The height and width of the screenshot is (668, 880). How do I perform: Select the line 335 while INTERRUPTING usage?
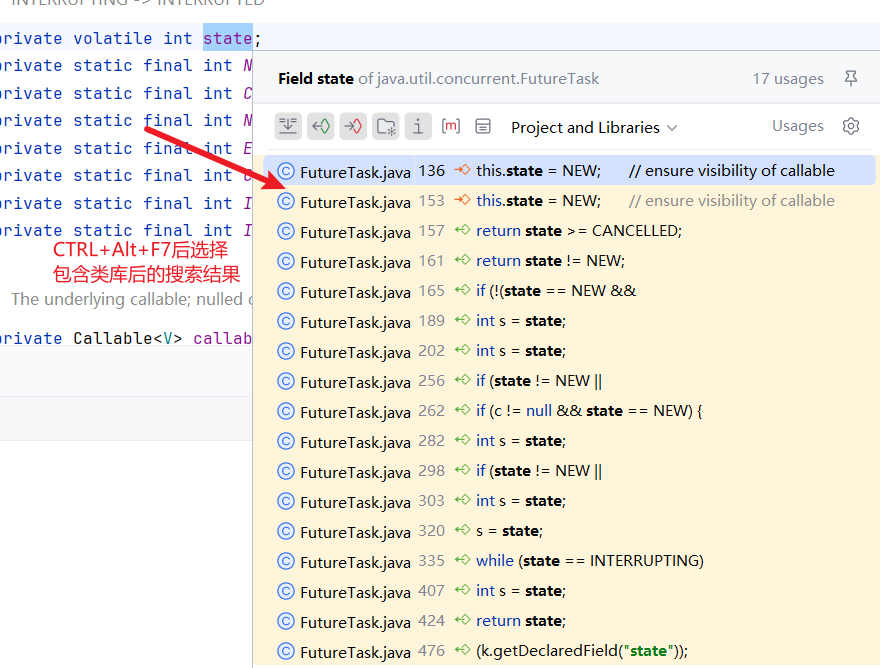point(589,561)
